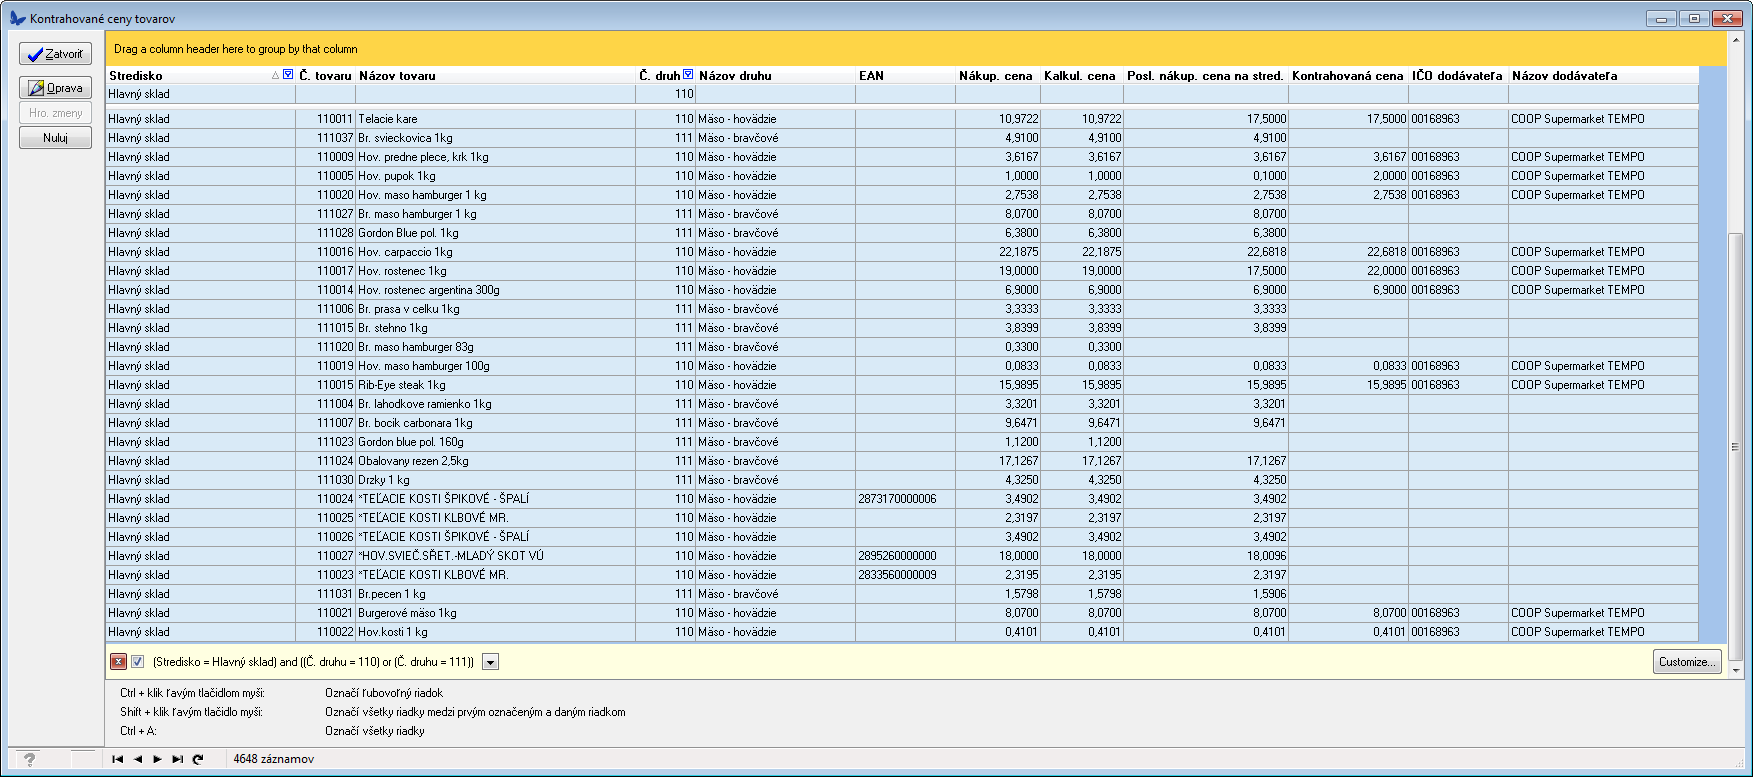The height and width of the screenshot is (777, 1753).
Task: Sort by Kalkul. cena column header
Action: click(x=1081, y=76)
